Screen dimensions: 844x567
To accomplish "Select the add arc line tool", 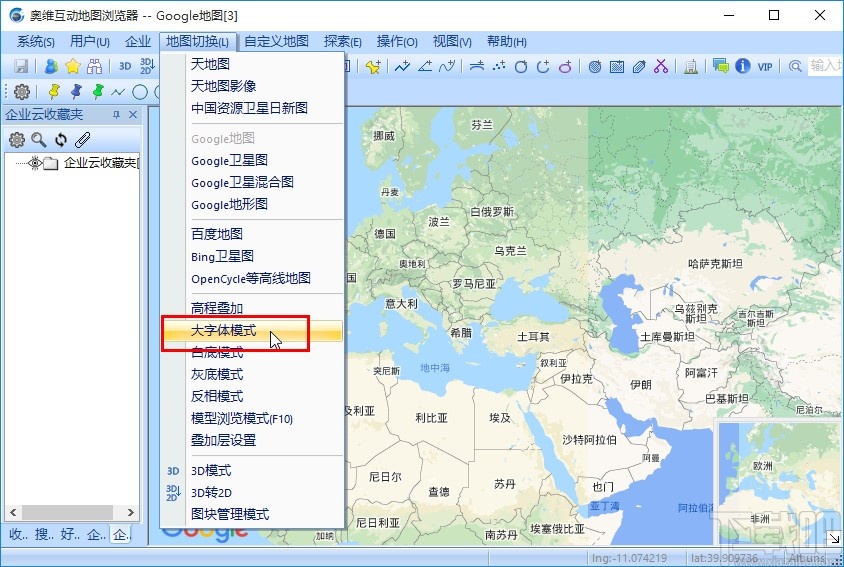I will (x=477, y=66).
